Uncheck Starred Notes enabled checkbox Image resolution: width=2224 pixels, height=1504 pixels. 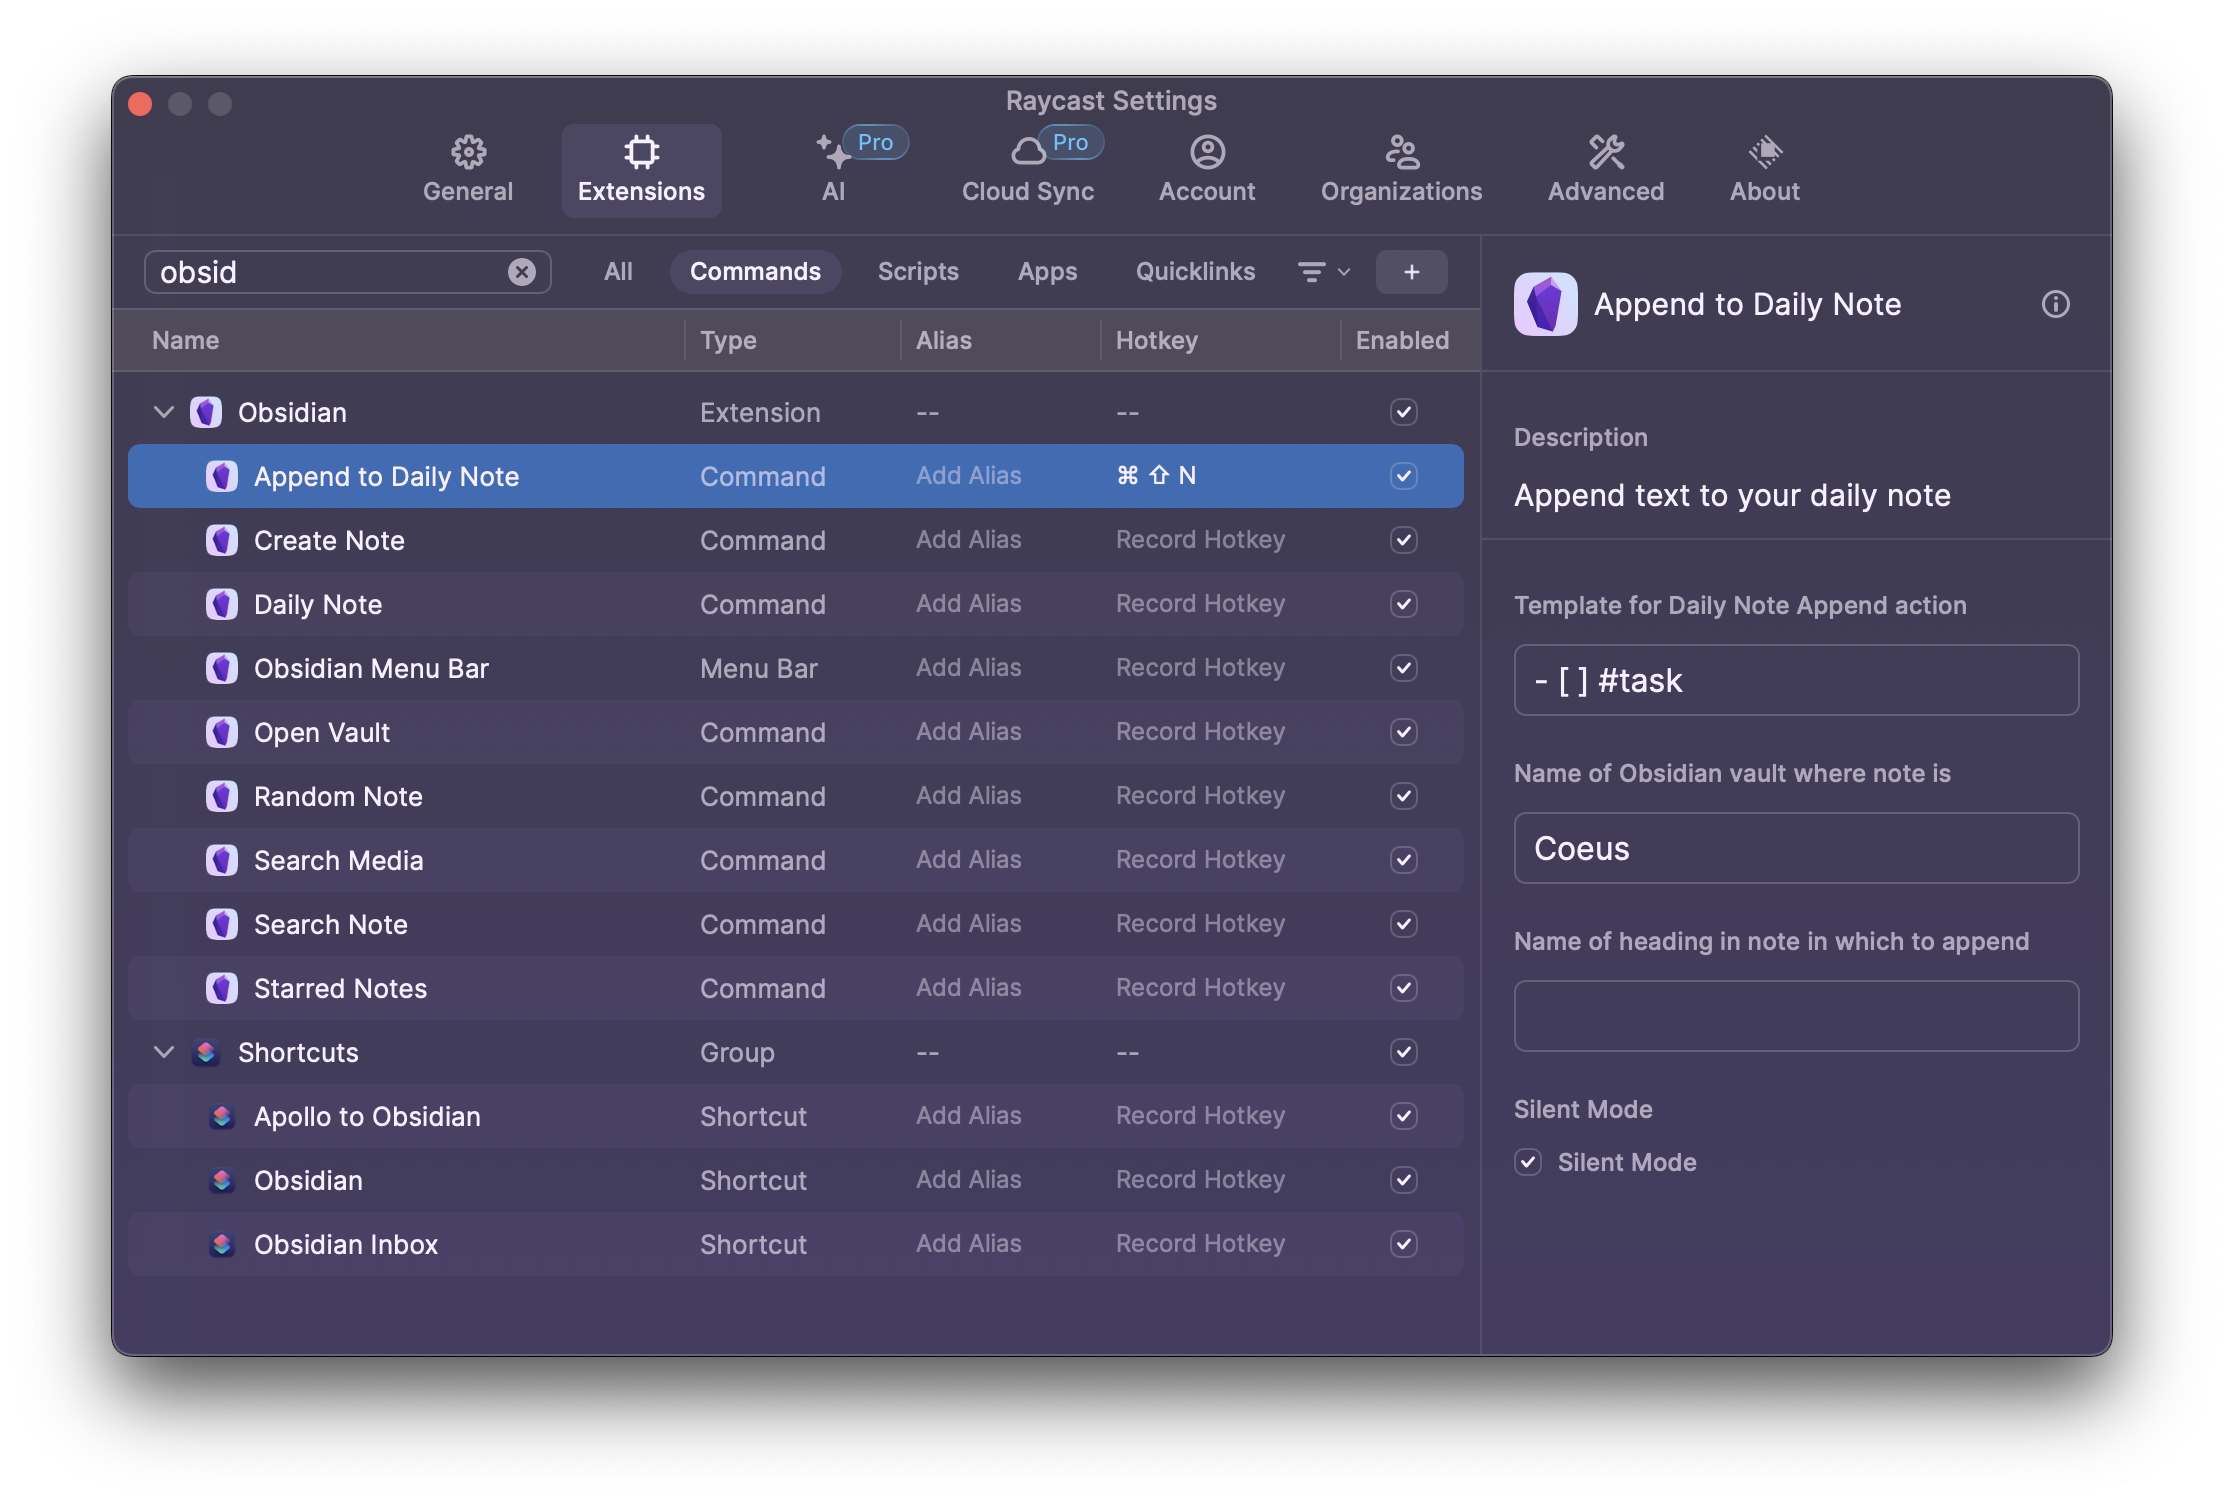(x=1403, y=988)
